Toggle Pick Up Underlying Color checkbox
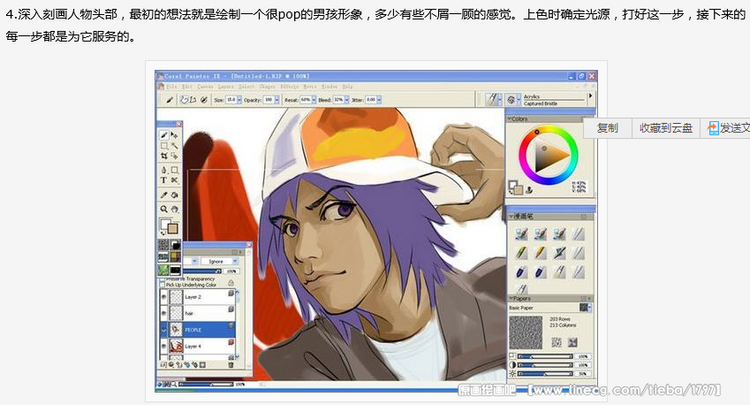The image size is (750, 405). click(163, 285)
